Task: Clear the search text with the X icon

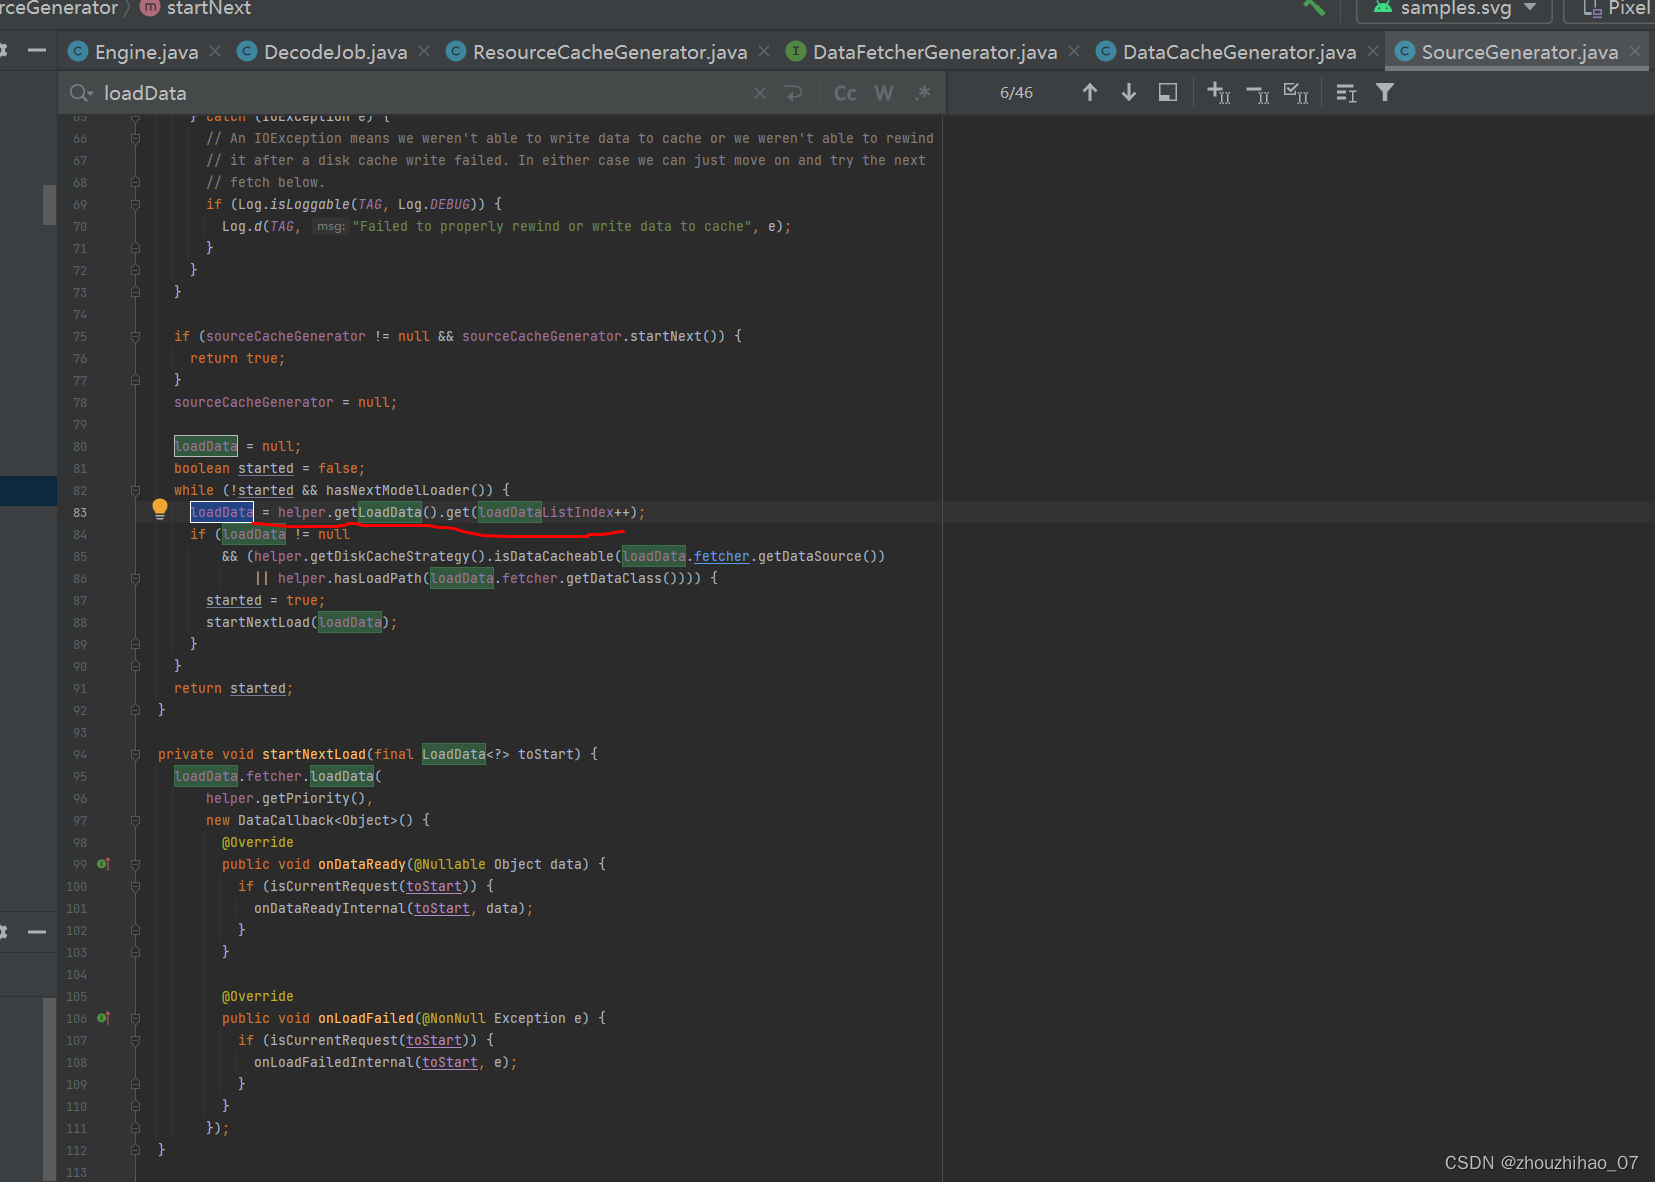Action: coord(760,93)
